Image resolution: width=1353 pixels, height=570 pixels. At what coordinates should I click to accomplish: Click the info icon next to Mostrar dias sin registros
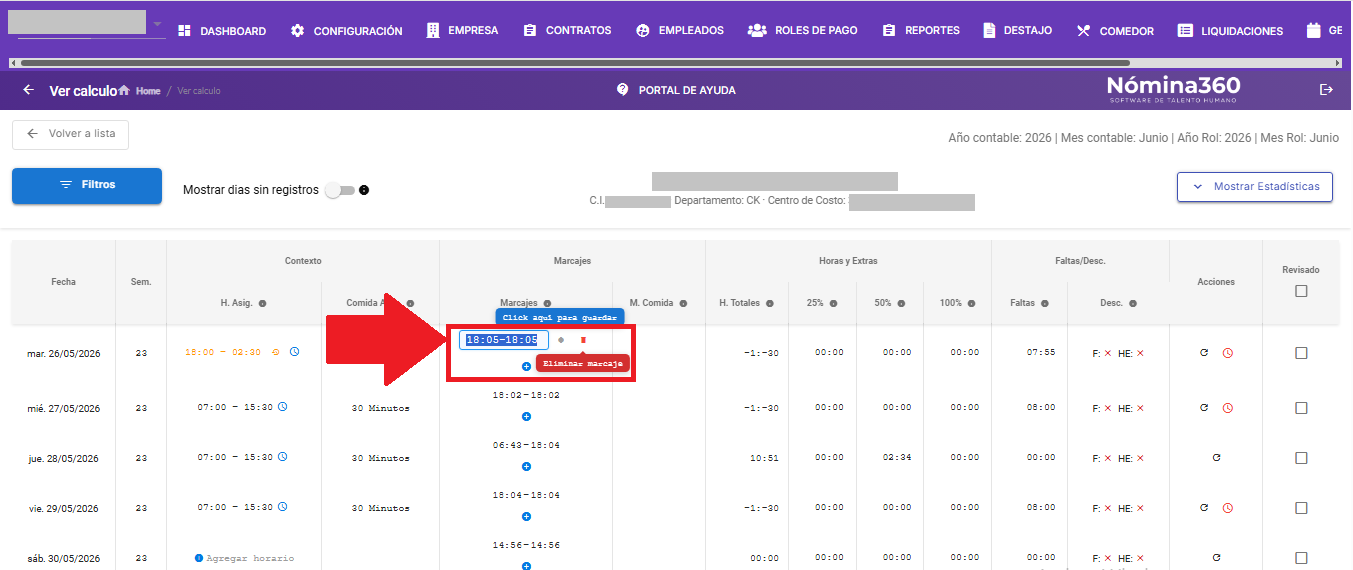click(x=364, y=190)
